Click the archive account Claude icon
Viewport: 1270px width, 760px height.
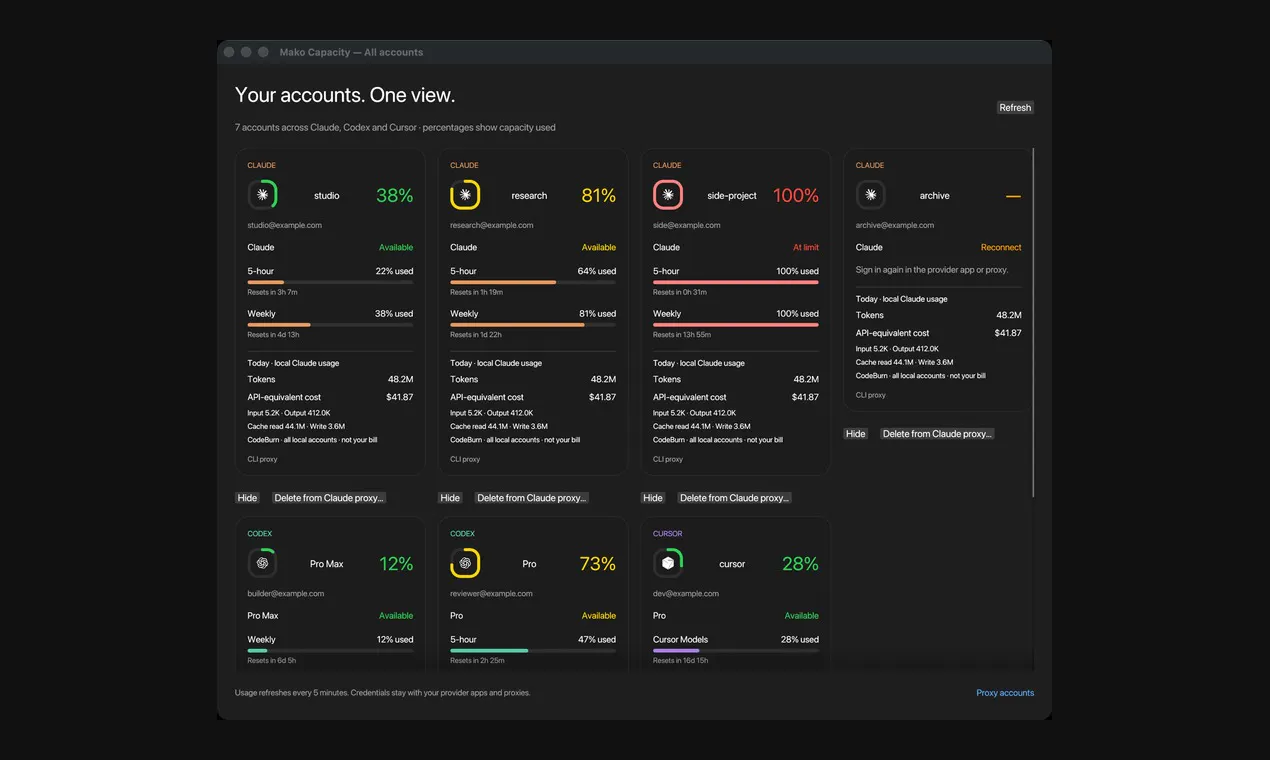[871, 195]
